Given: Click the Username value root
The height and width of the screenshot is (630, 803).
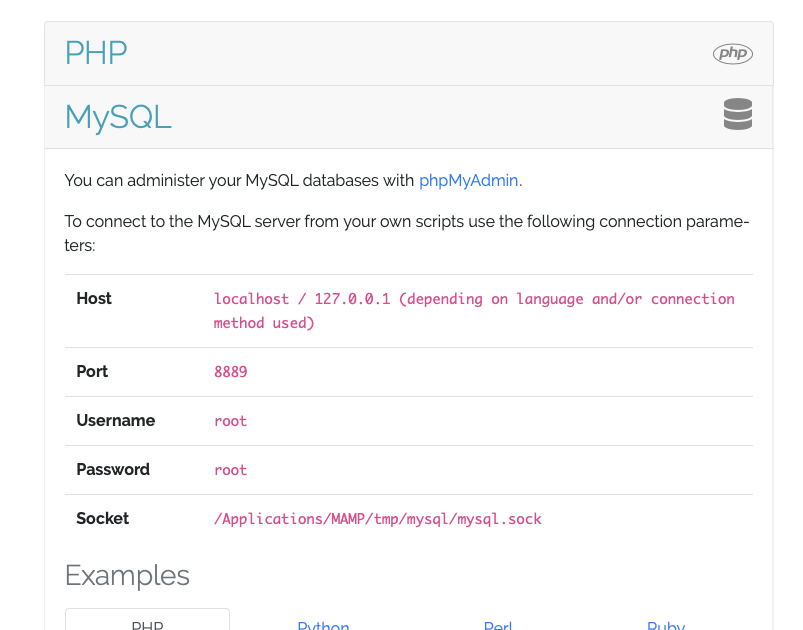Looking at the screenshot, I should pos(230,421).
